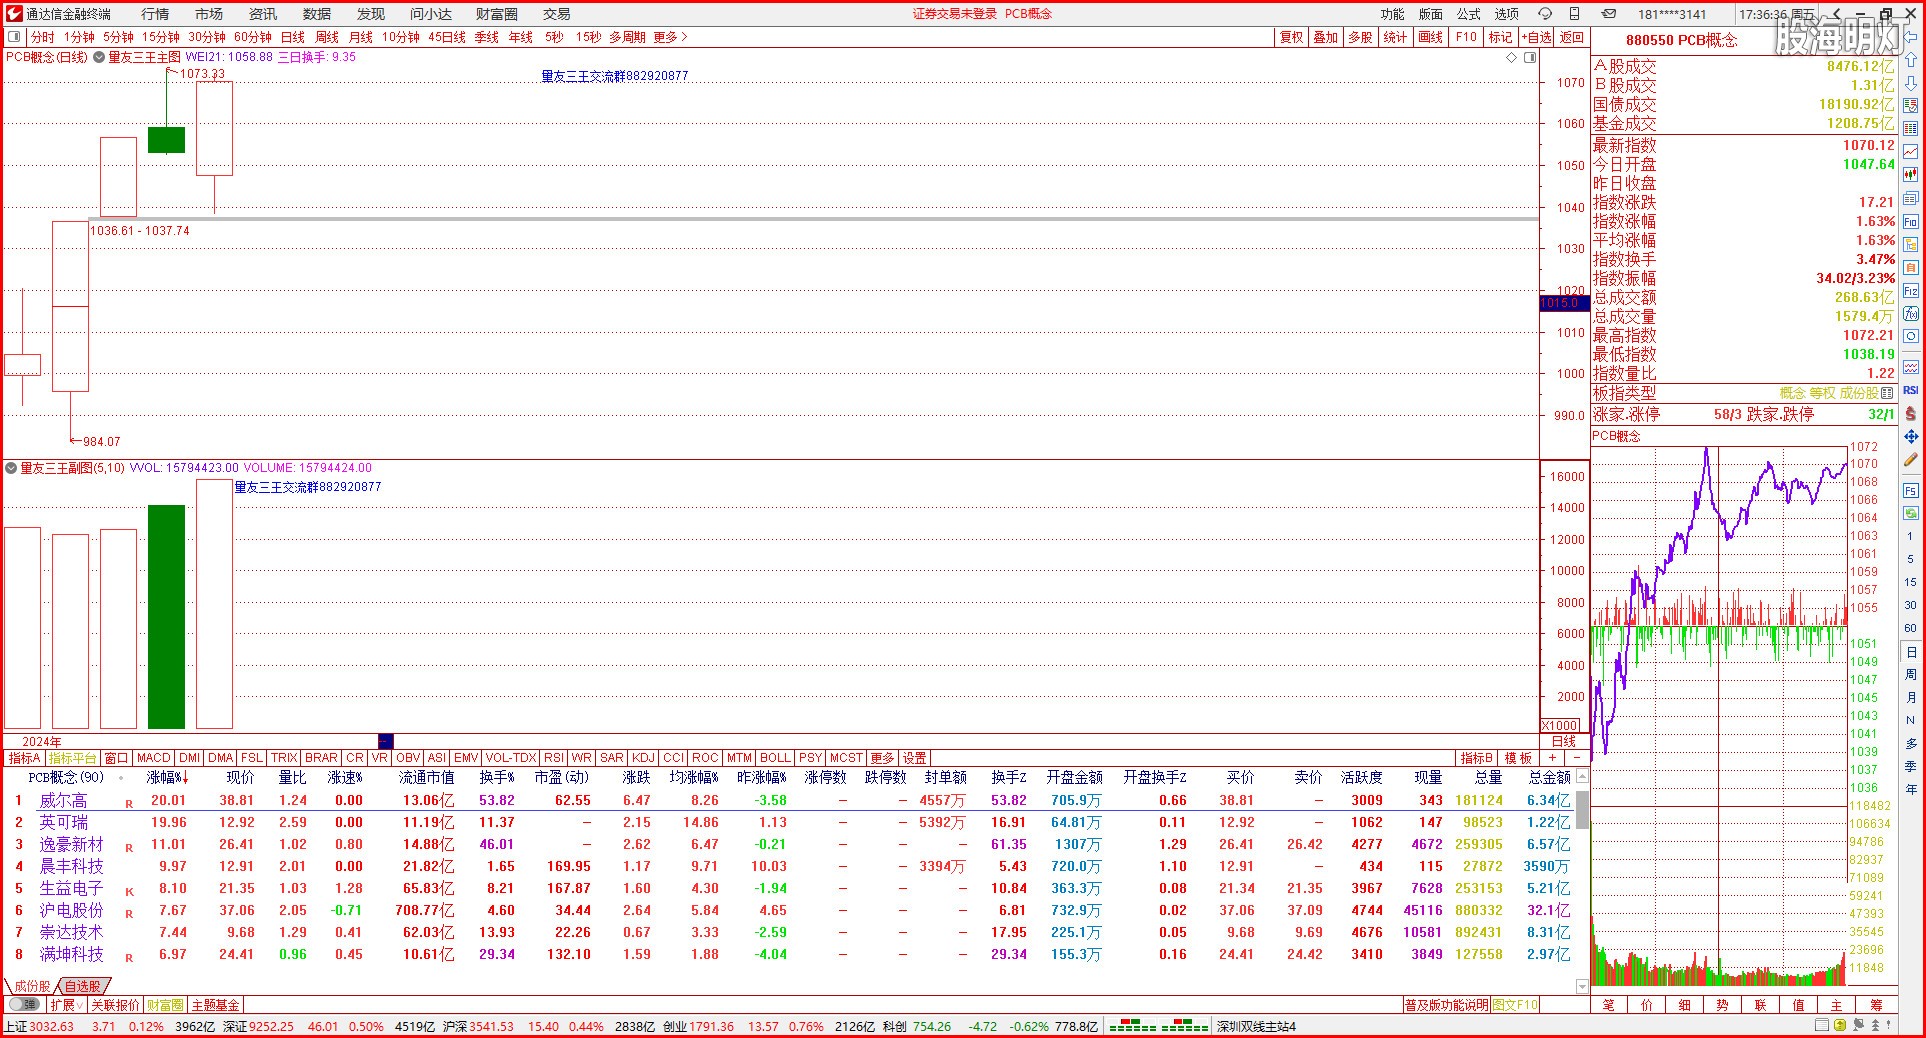Click the yellow badge icon in bottom status bar
This screenshot has width=1926, height=1038.
1839,1026
